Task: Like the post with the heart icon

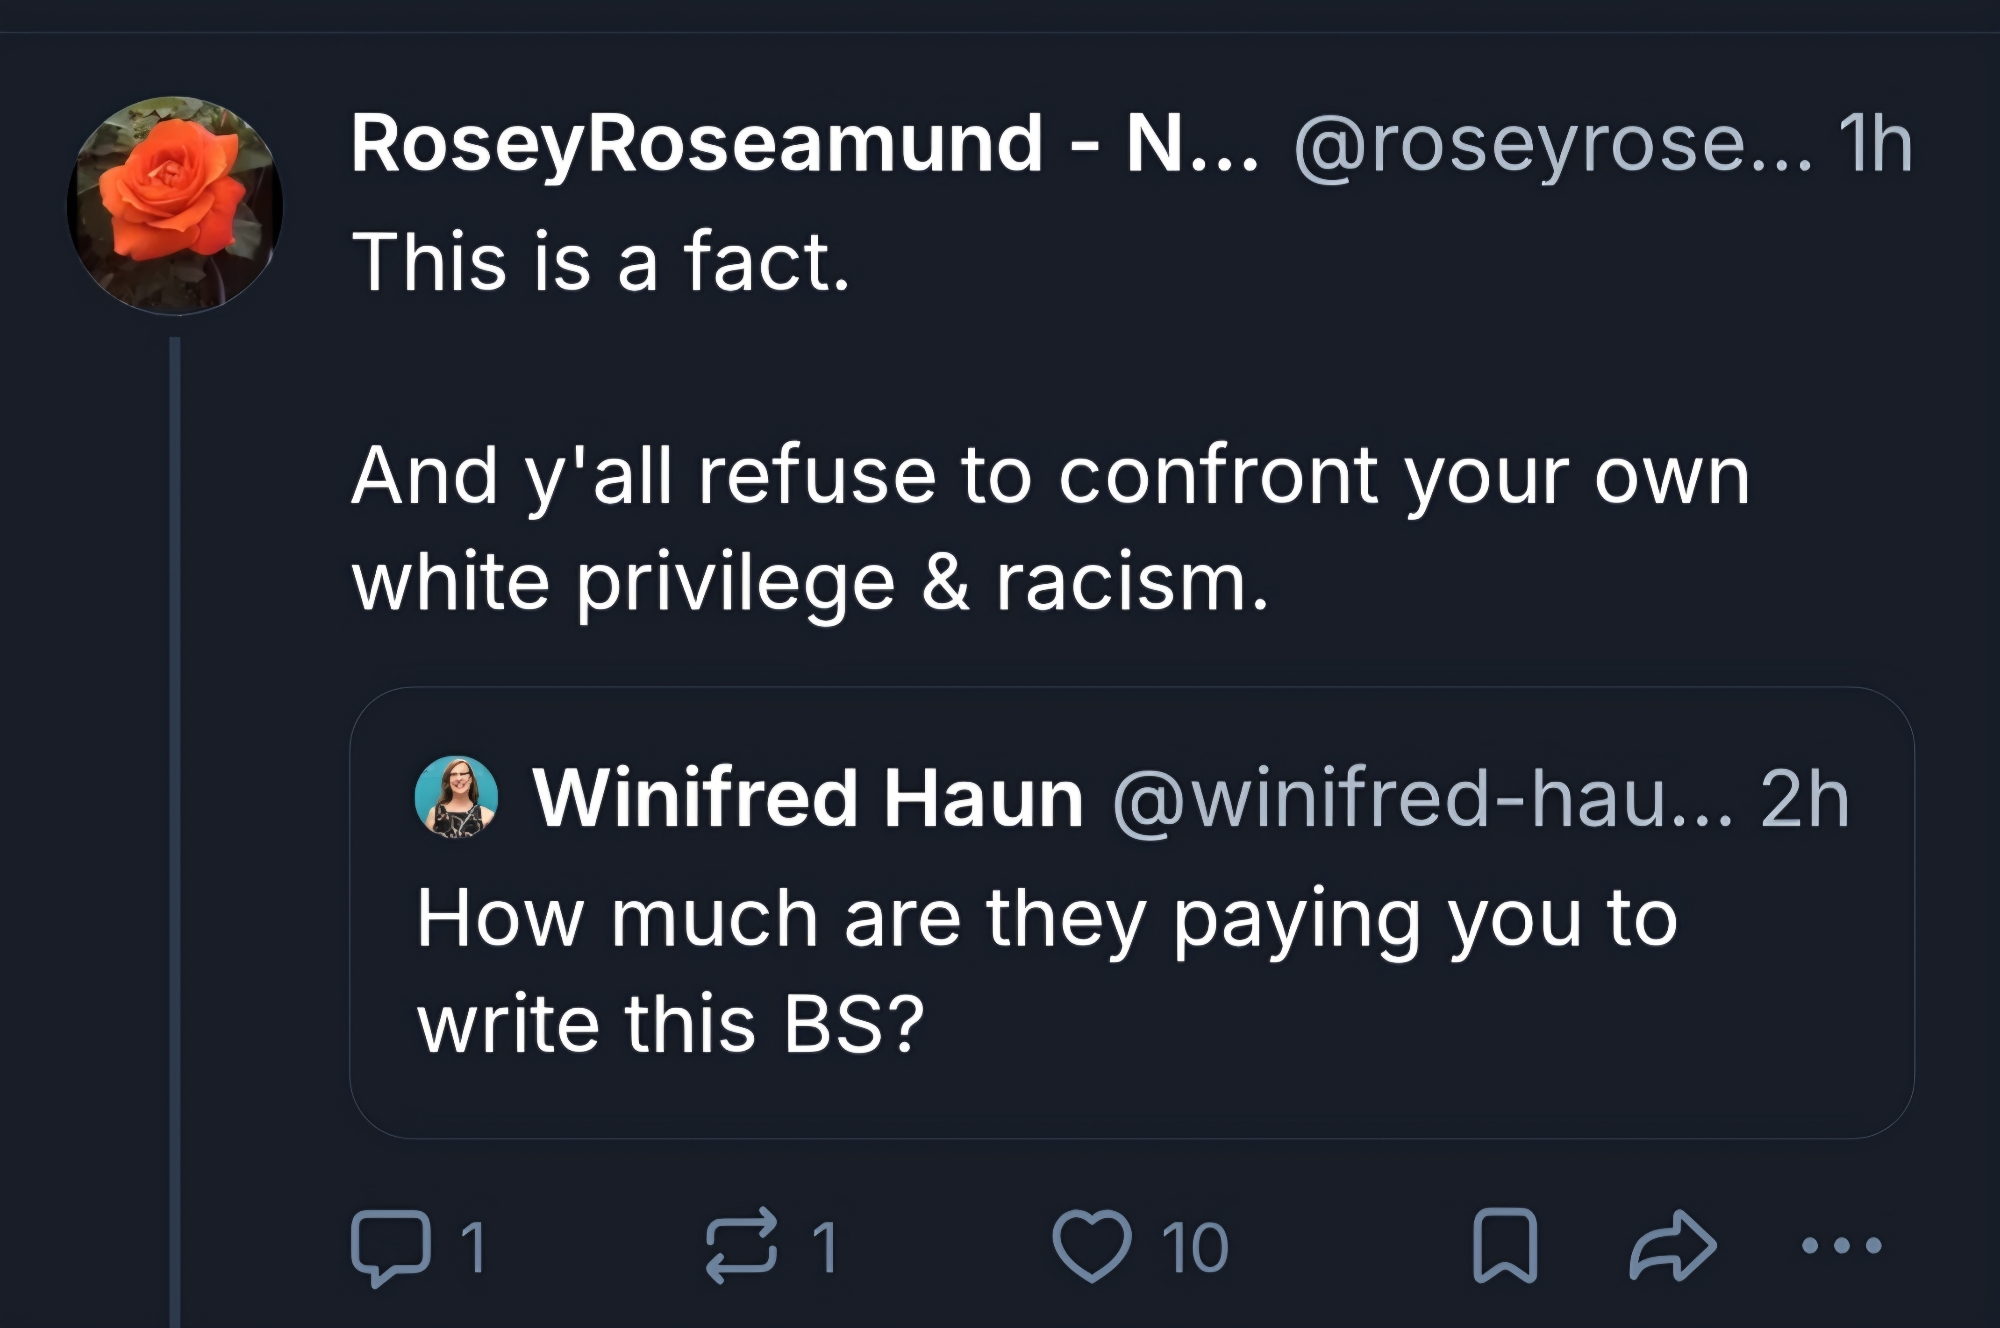Action: [x=1091, y=1246]
